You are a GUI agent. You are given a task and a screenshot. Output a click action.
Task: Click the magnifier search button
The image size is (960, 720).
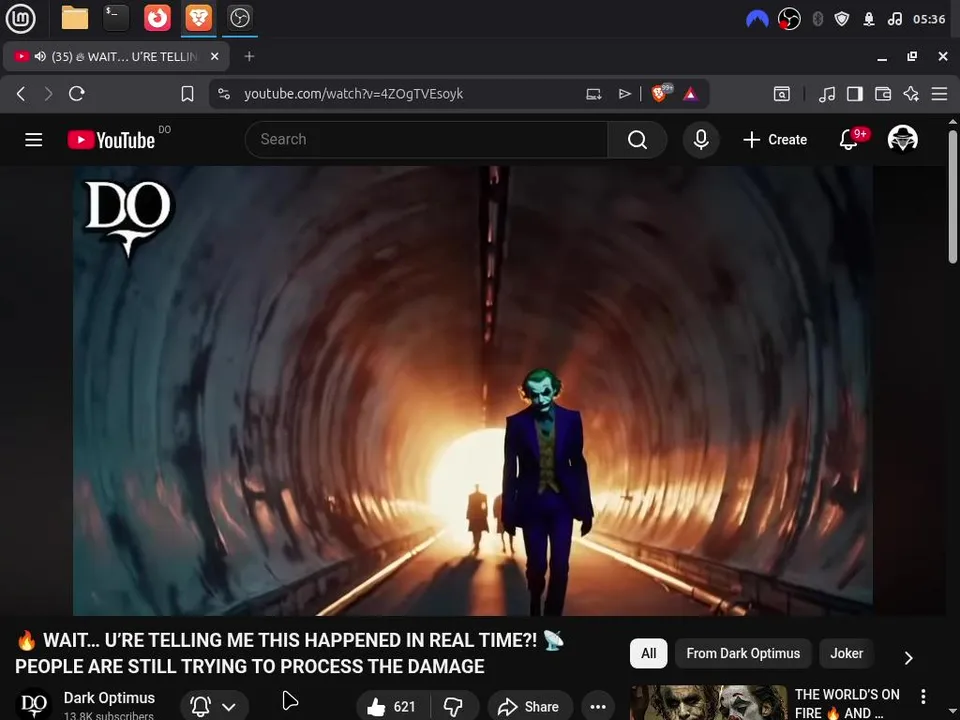[x=637, y=140]
